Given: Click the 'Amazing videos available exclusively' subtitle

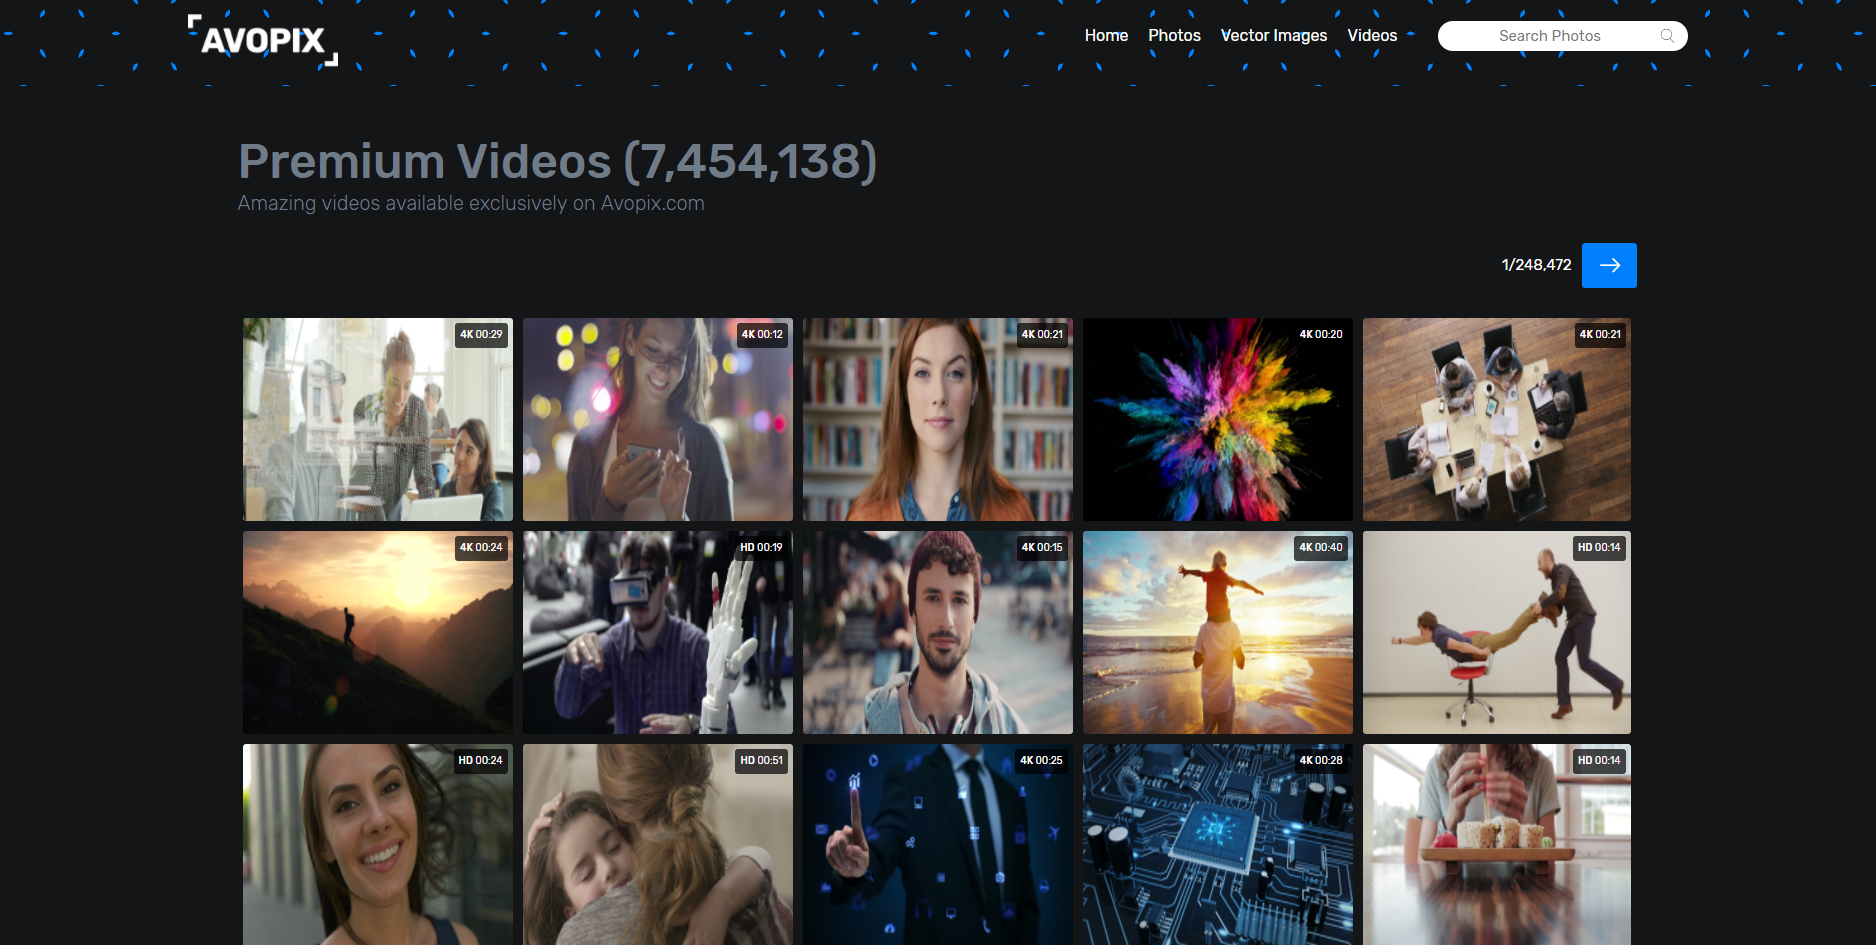Looking at the screenshot, I should pyautogui.click(x=471, y=203).
